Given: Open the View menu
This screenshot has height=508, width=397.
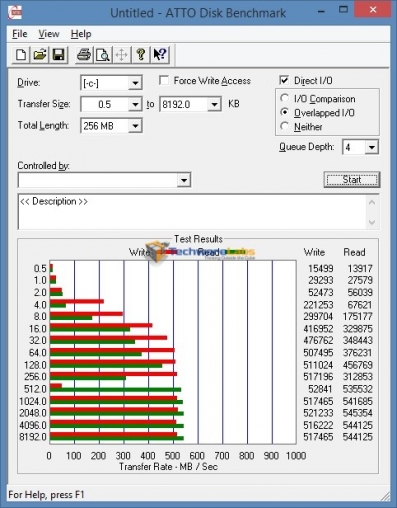Looking at the screenshot, I should pos(49,34).
